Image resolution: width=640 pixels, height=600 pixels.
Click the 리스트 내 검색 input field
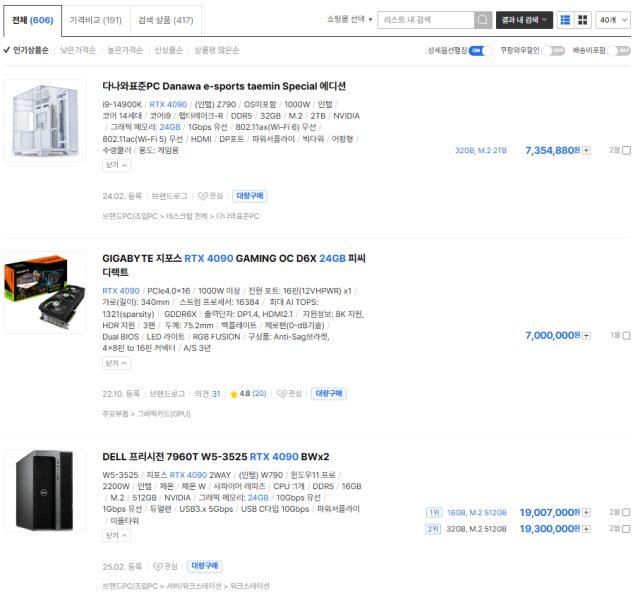(x=426, y=20)
